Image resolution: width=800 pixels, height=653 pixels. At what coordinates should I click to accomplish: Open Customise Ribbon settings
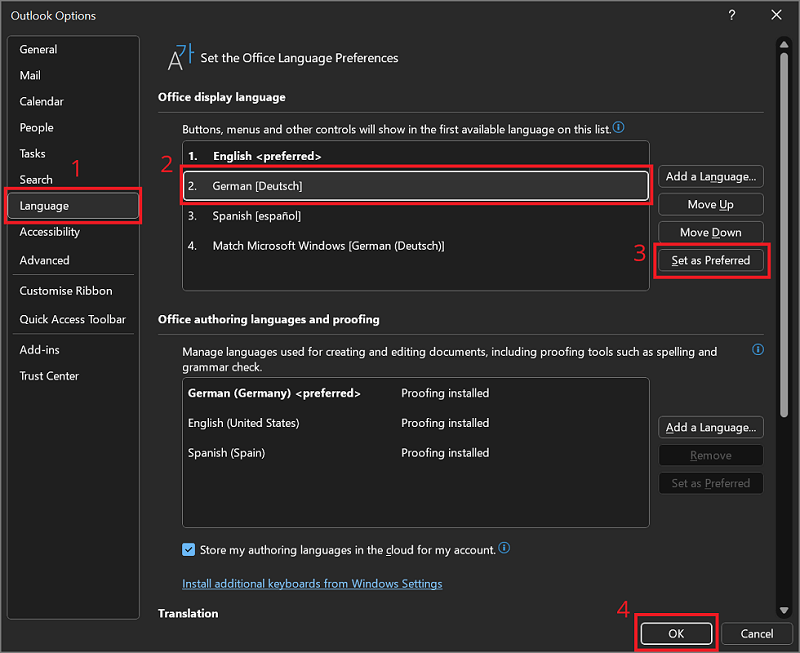73,291
